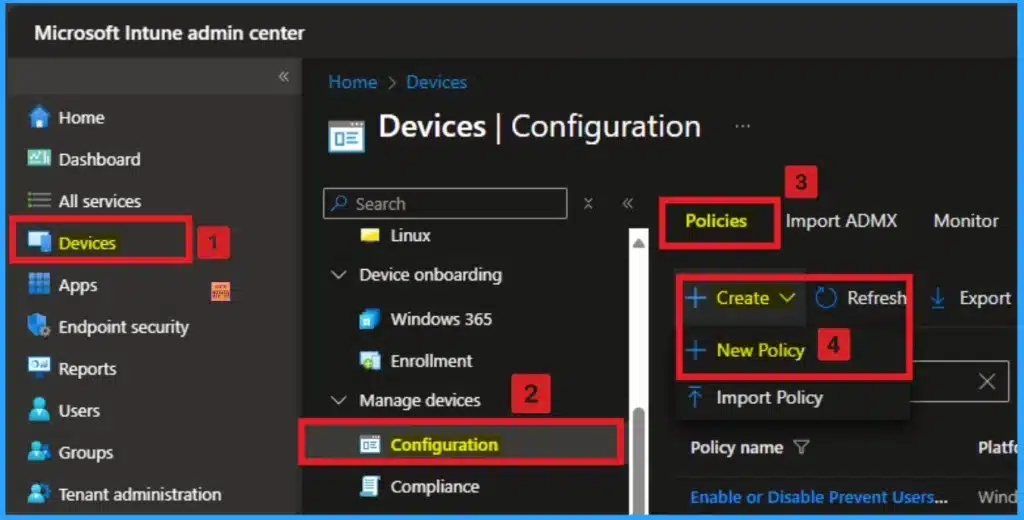
Task: Select Windows 365 tree item text
Action: pyautogui.click(x=441, y=319)
